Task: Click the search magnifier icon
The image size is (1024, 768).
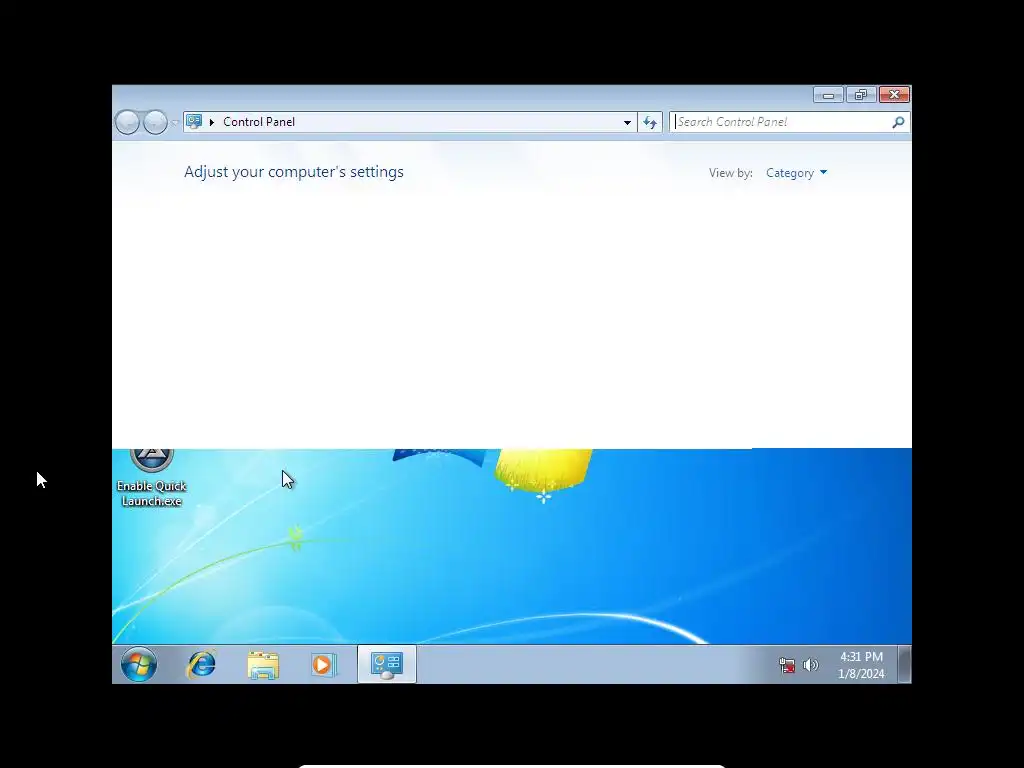Action: [x=899, y=122]
